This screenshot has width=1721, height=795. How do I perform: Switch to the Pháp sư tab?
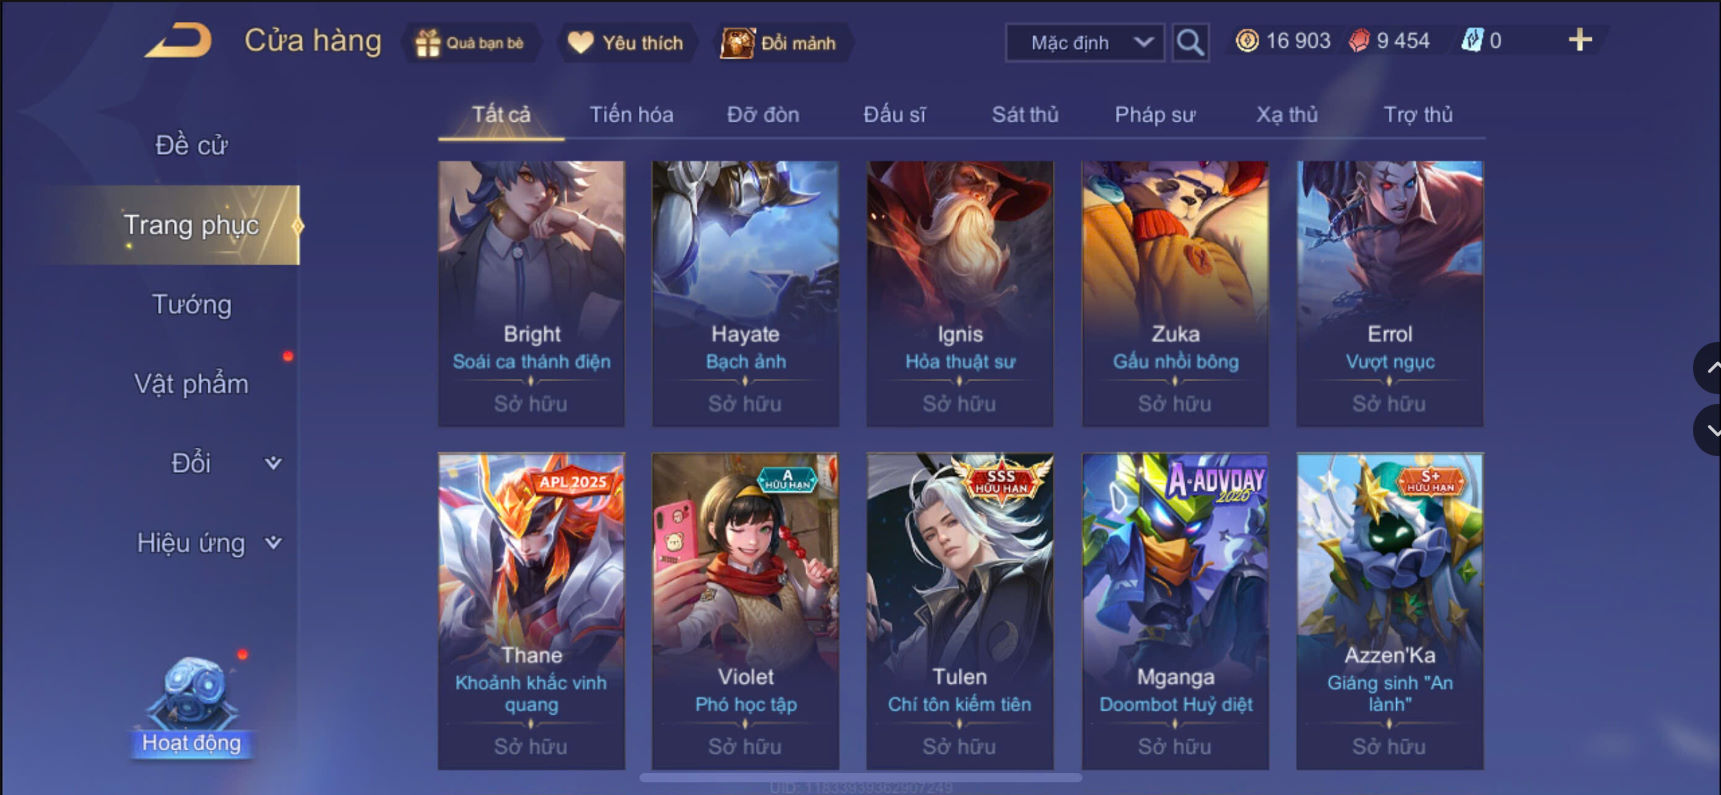click(x=1155, y=114)
